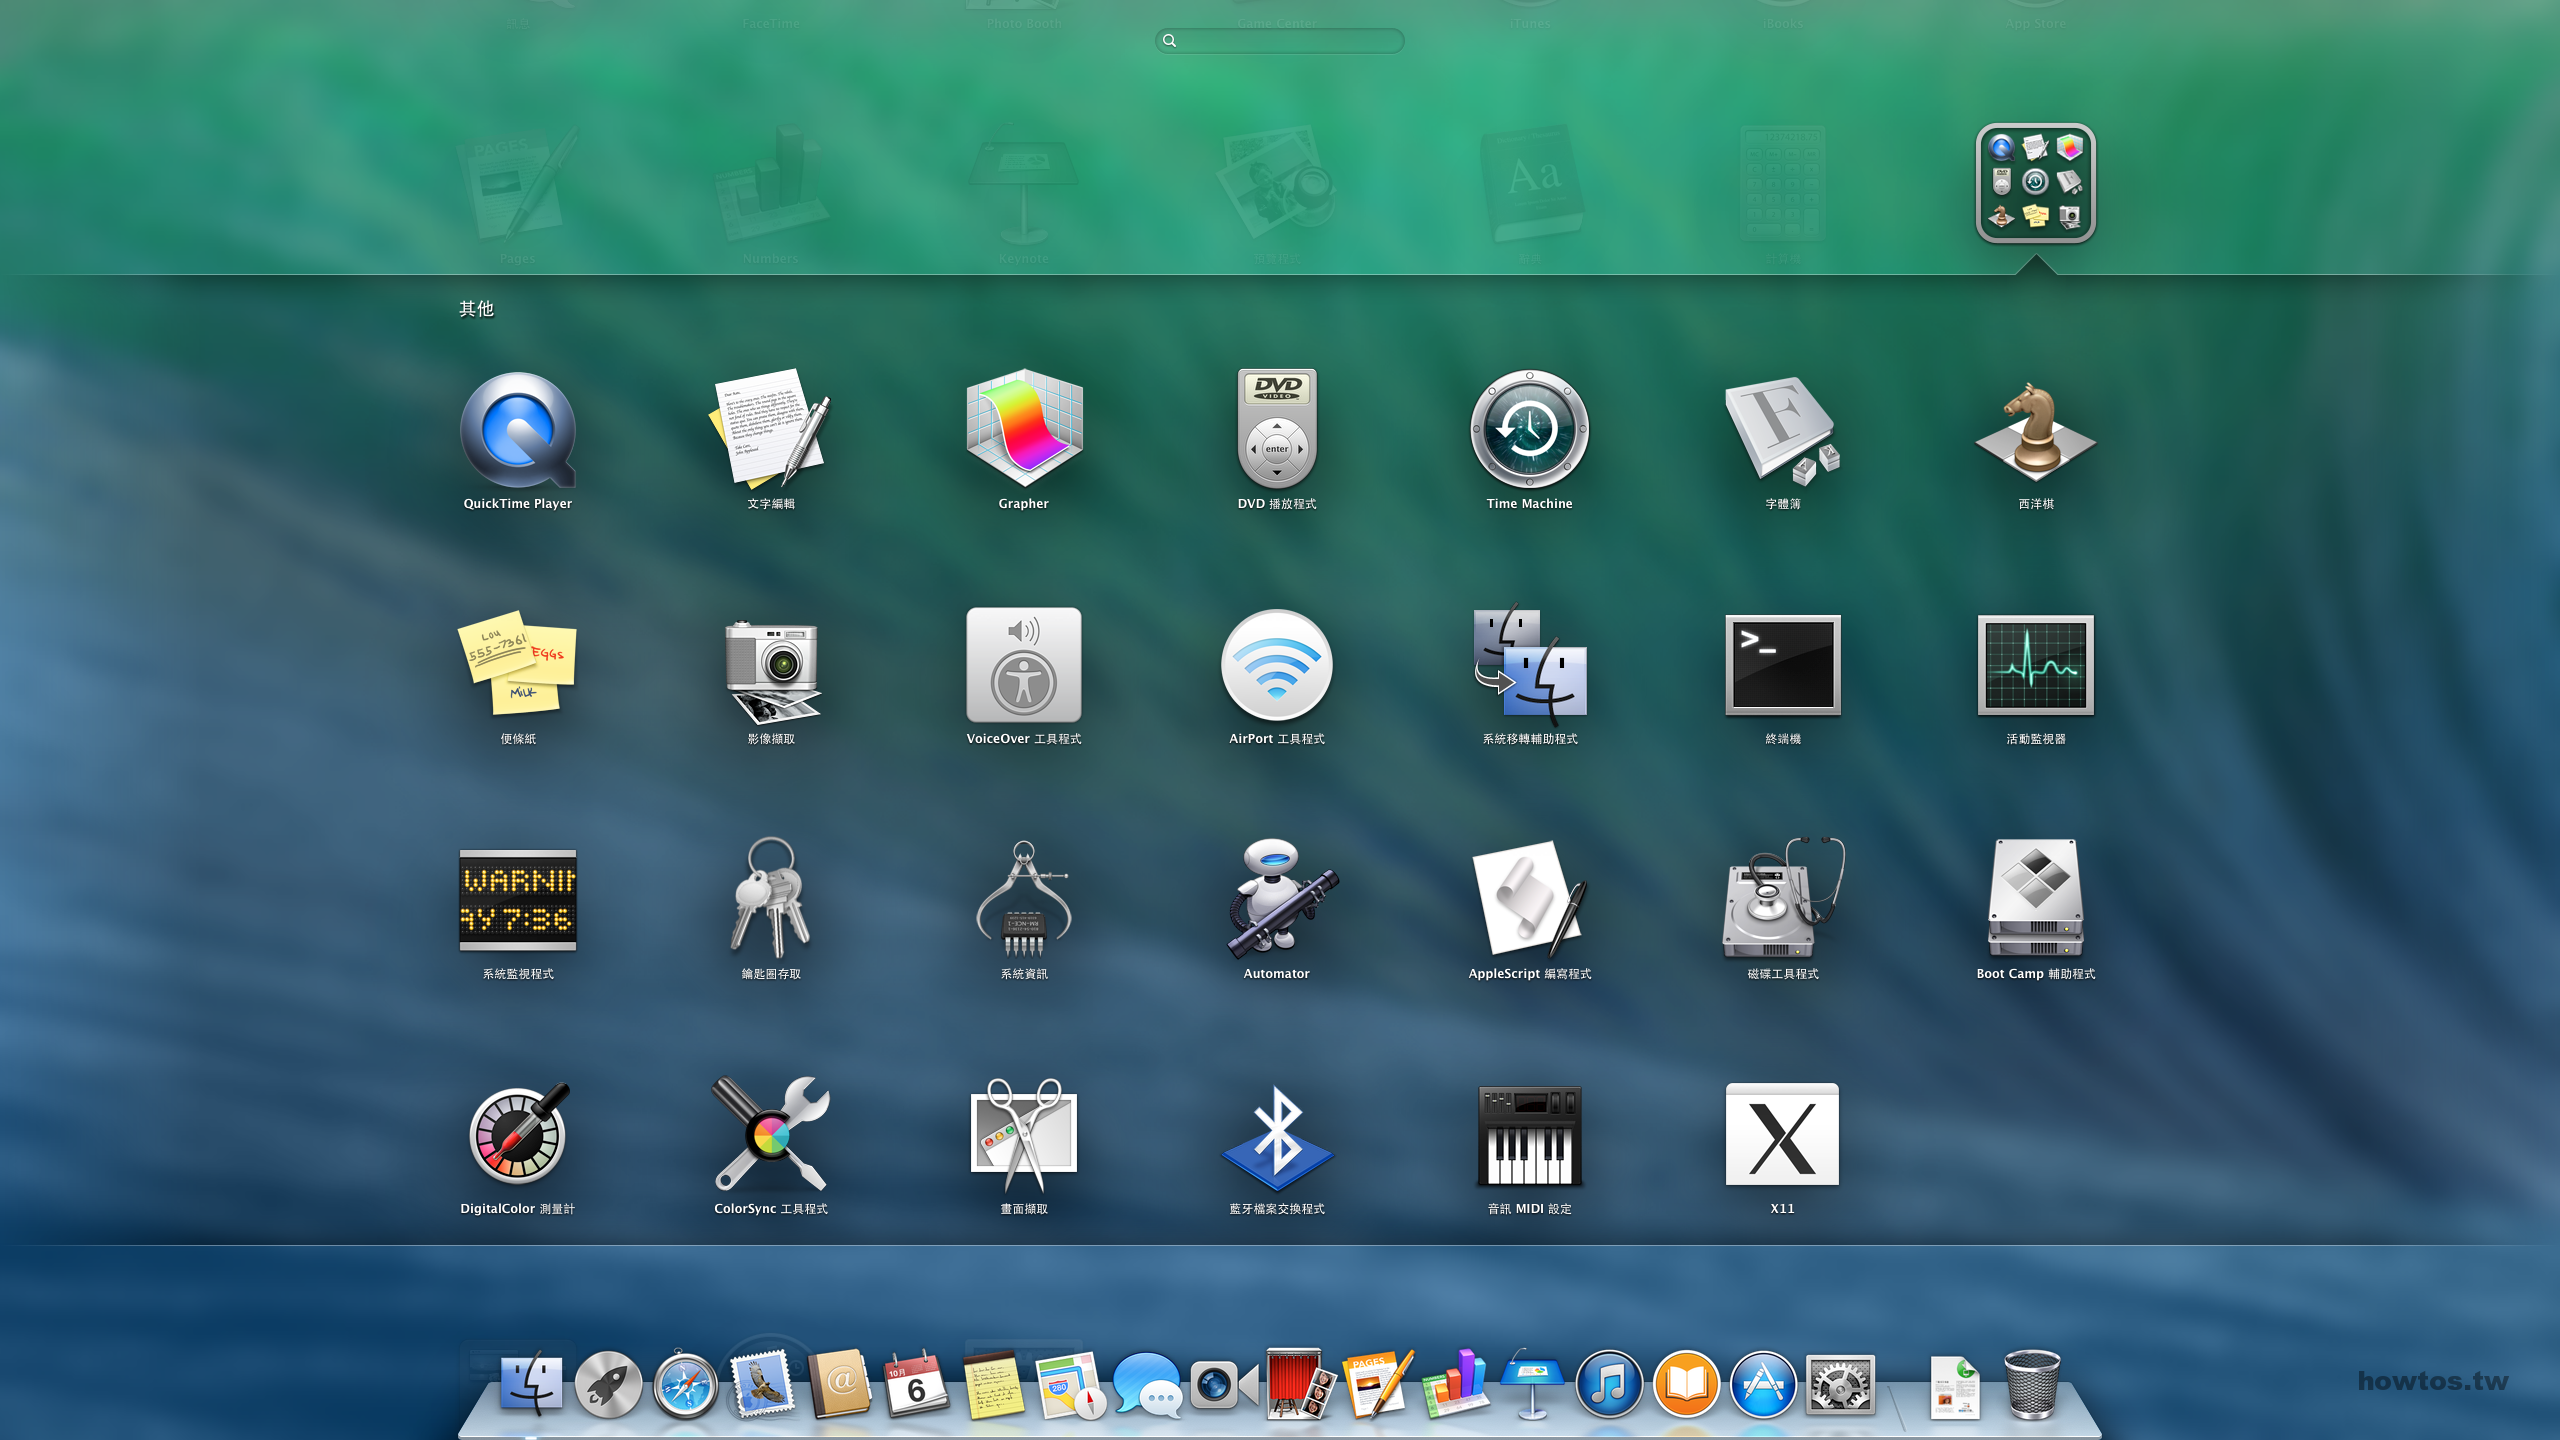Open Finder from the Dock

[530, 1384]
